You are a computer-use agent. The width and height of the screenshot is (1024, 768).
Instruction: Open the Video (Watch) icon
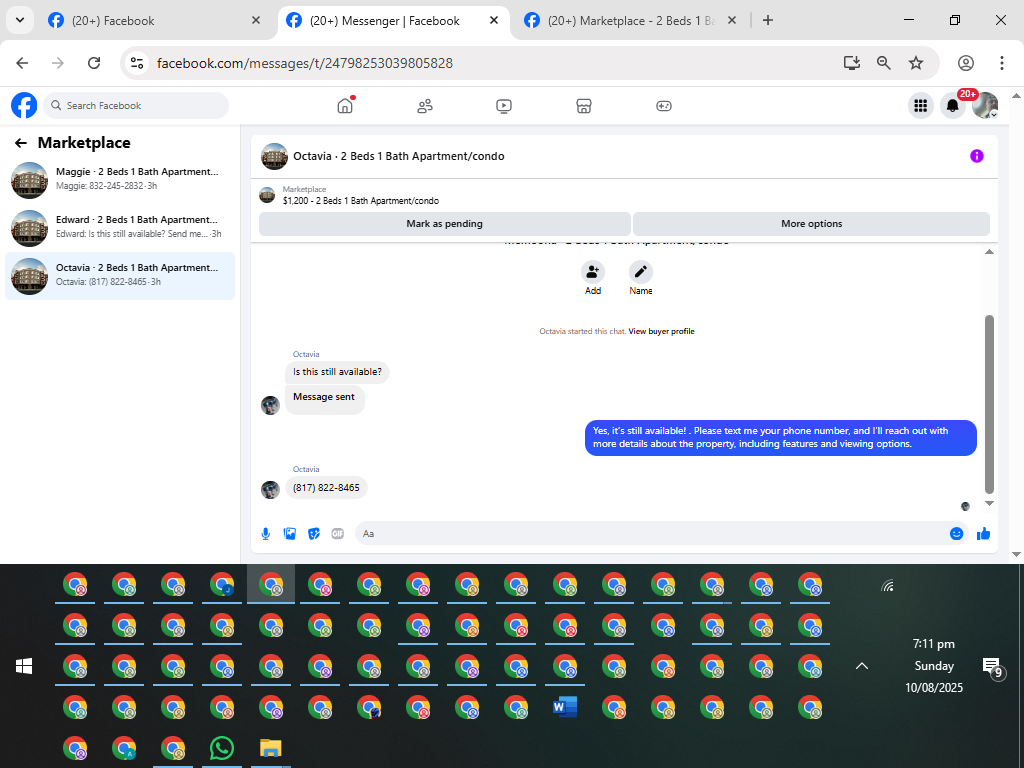point(504,106)
